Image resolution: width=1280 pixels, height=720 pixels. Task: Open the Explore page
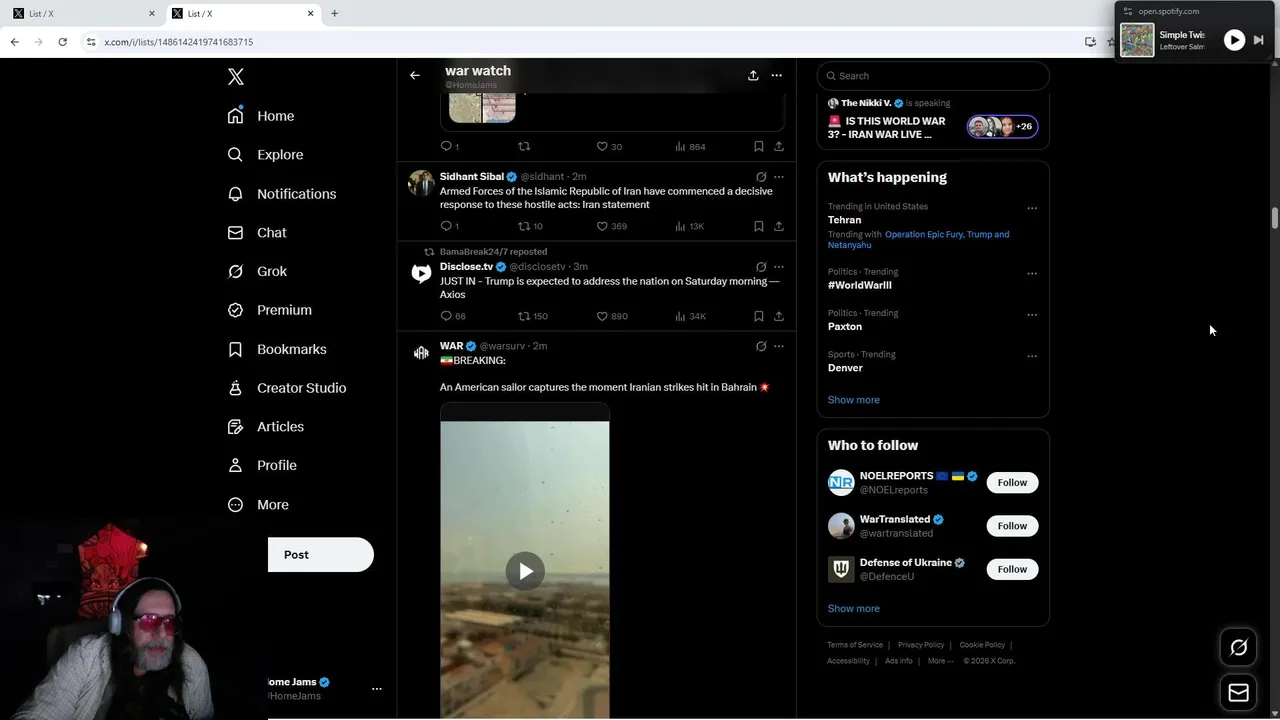click(265, 155)
